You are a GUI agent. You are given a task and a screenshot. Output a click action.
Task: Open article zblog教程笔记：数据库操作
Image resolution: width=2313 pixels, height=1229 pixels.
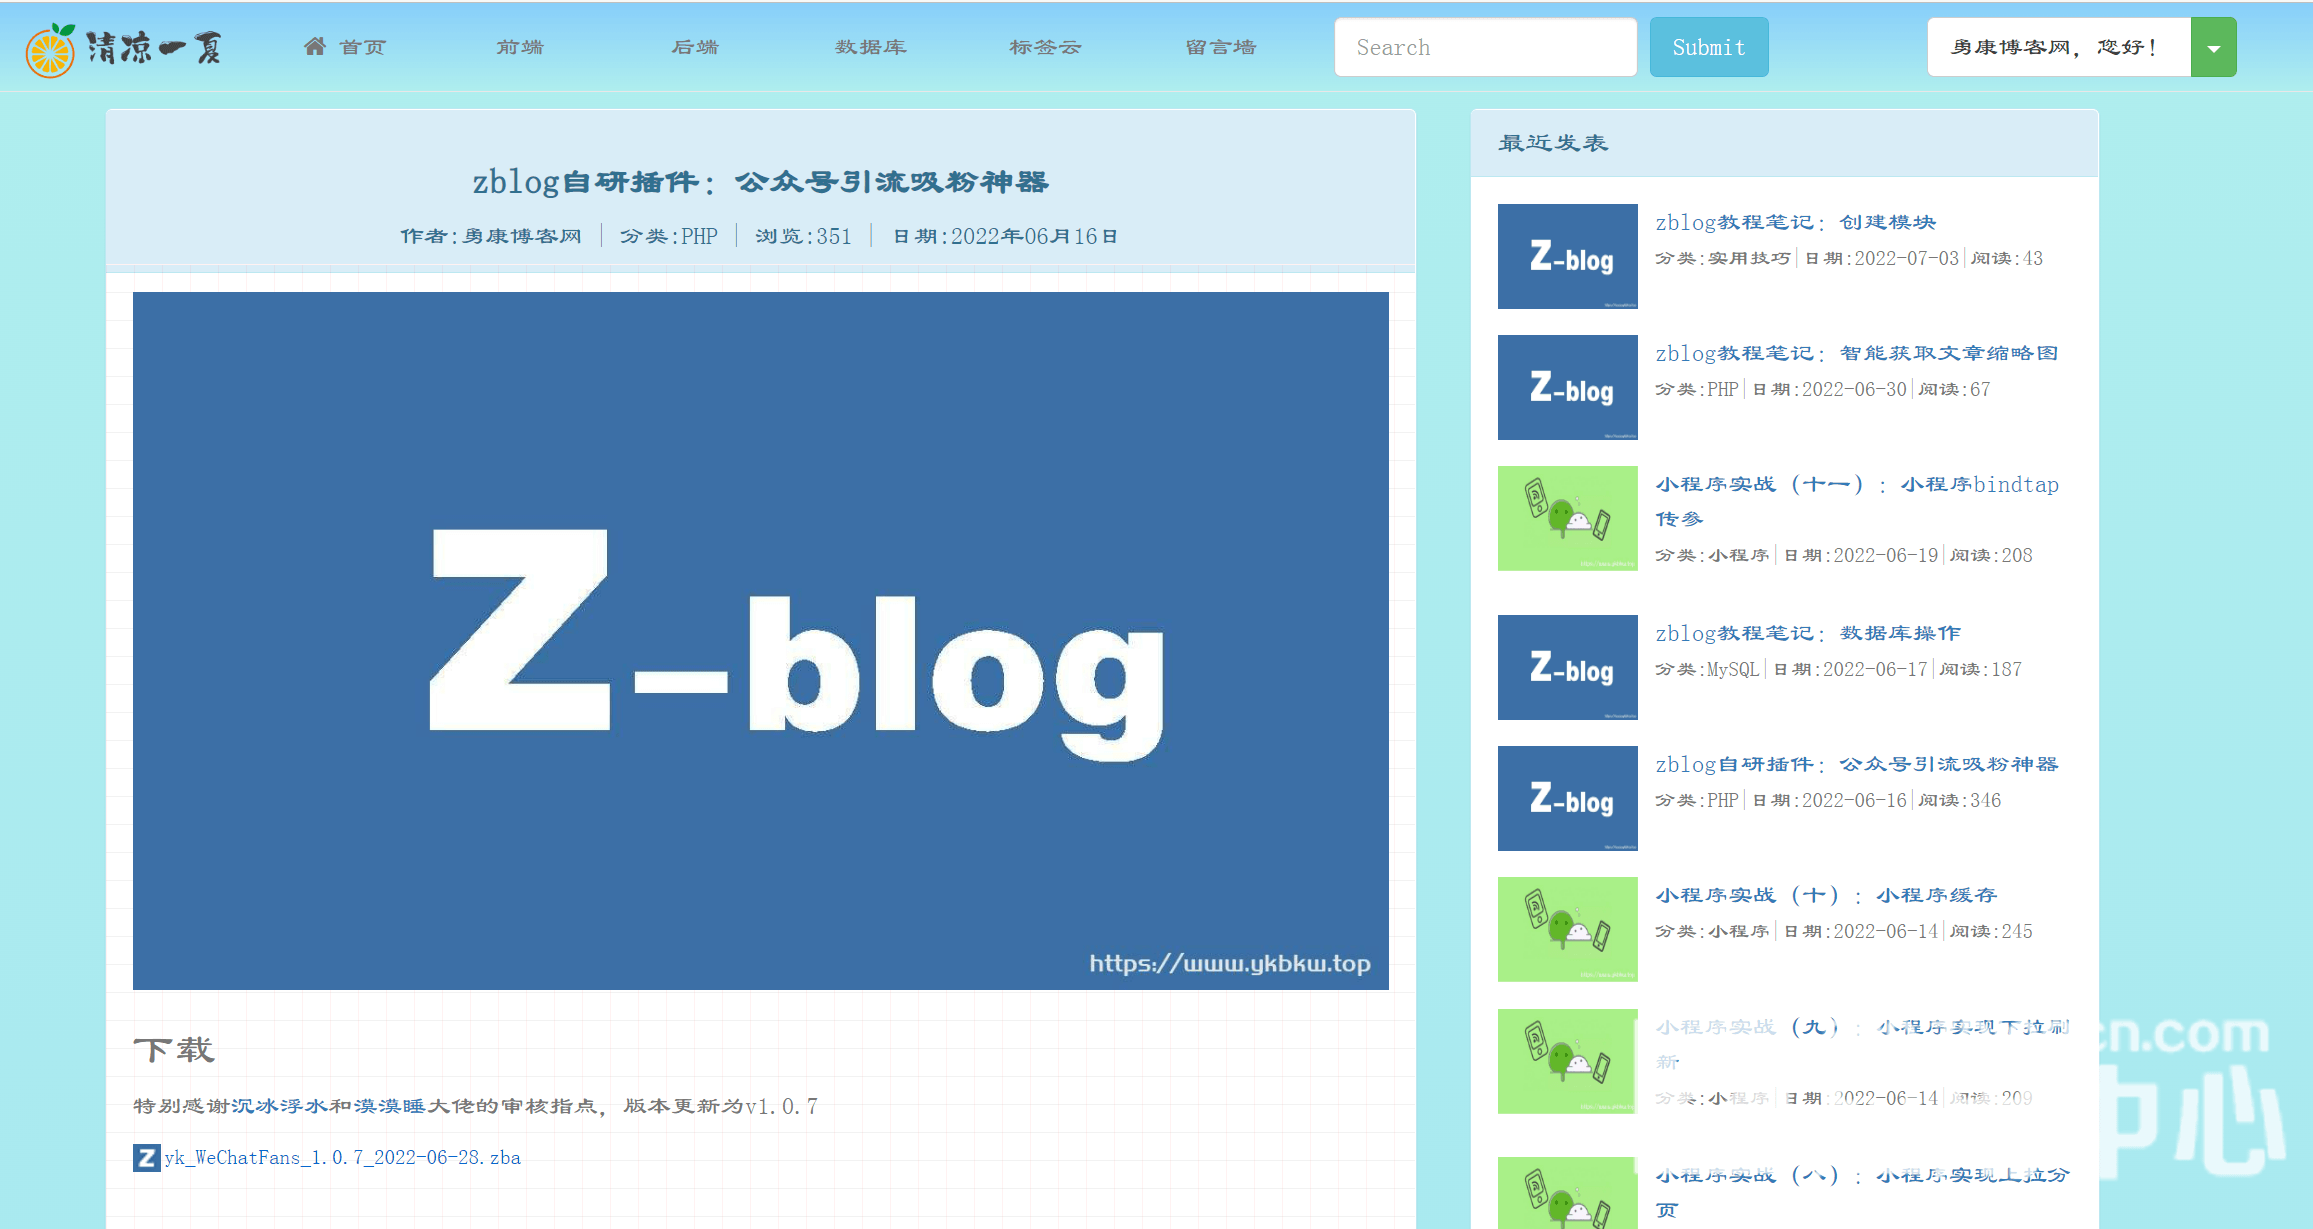pos(1808,633)
